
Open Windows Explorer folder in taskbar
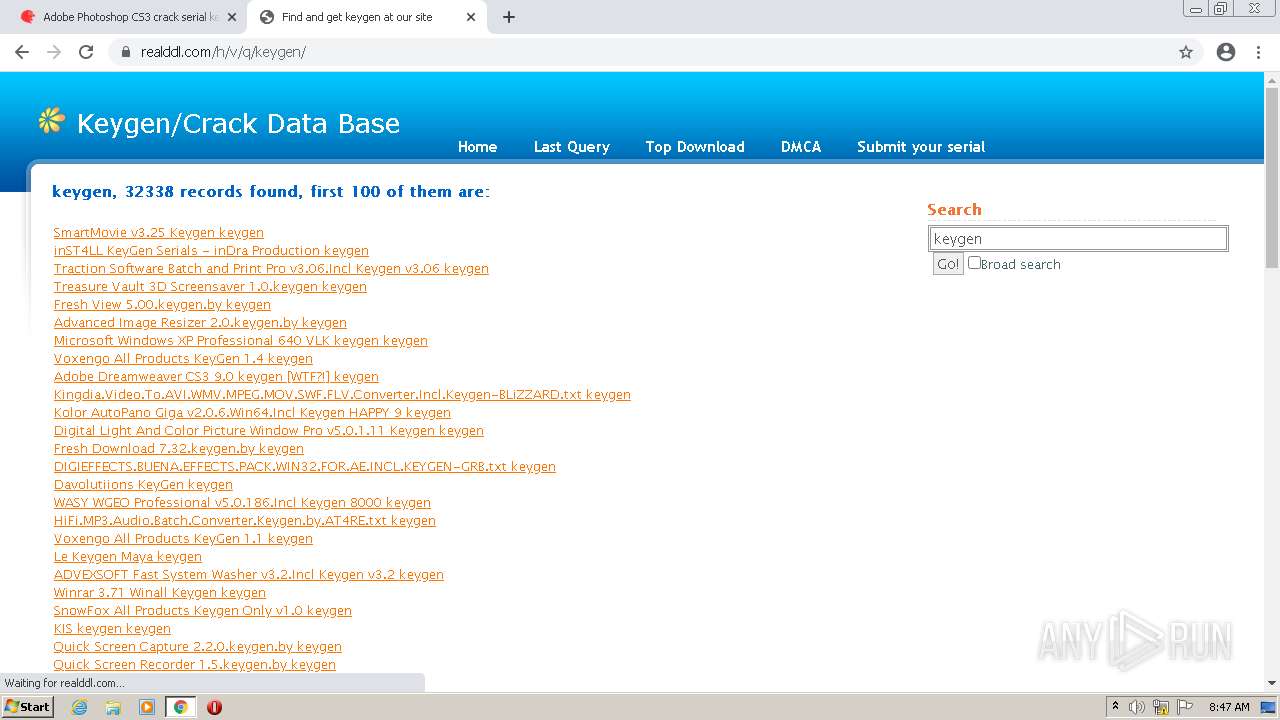(x=113, y=707)
